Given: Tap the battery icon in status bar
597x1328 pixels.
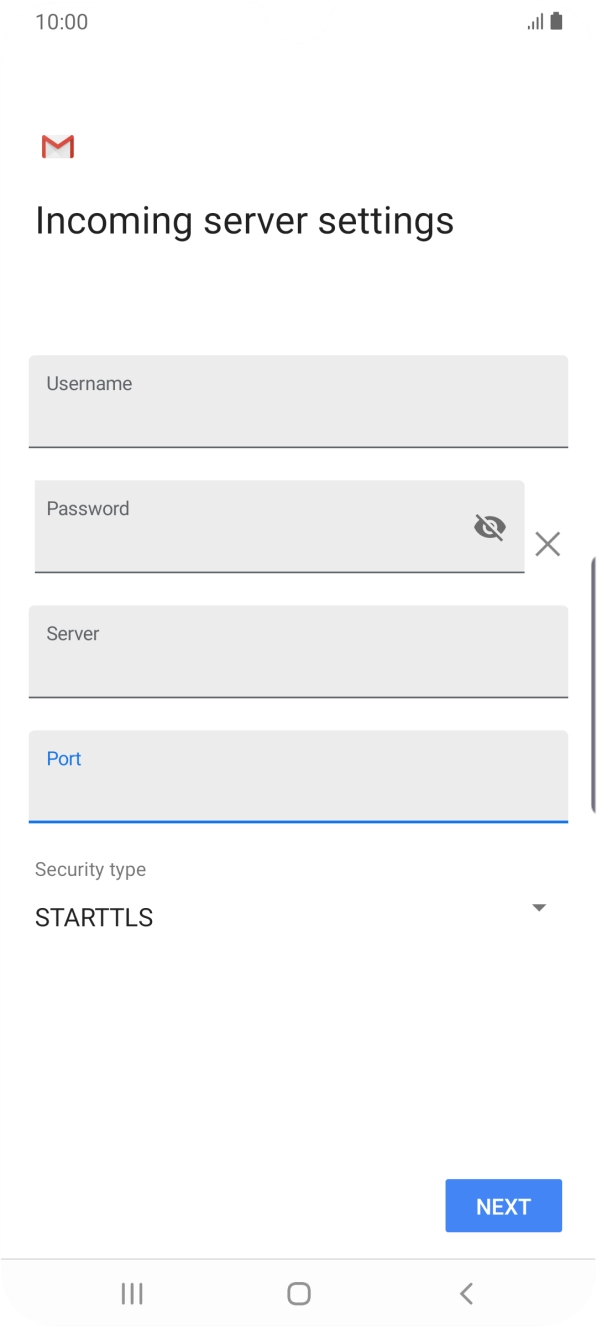Looking at the screenshot, I should (556, 21).
